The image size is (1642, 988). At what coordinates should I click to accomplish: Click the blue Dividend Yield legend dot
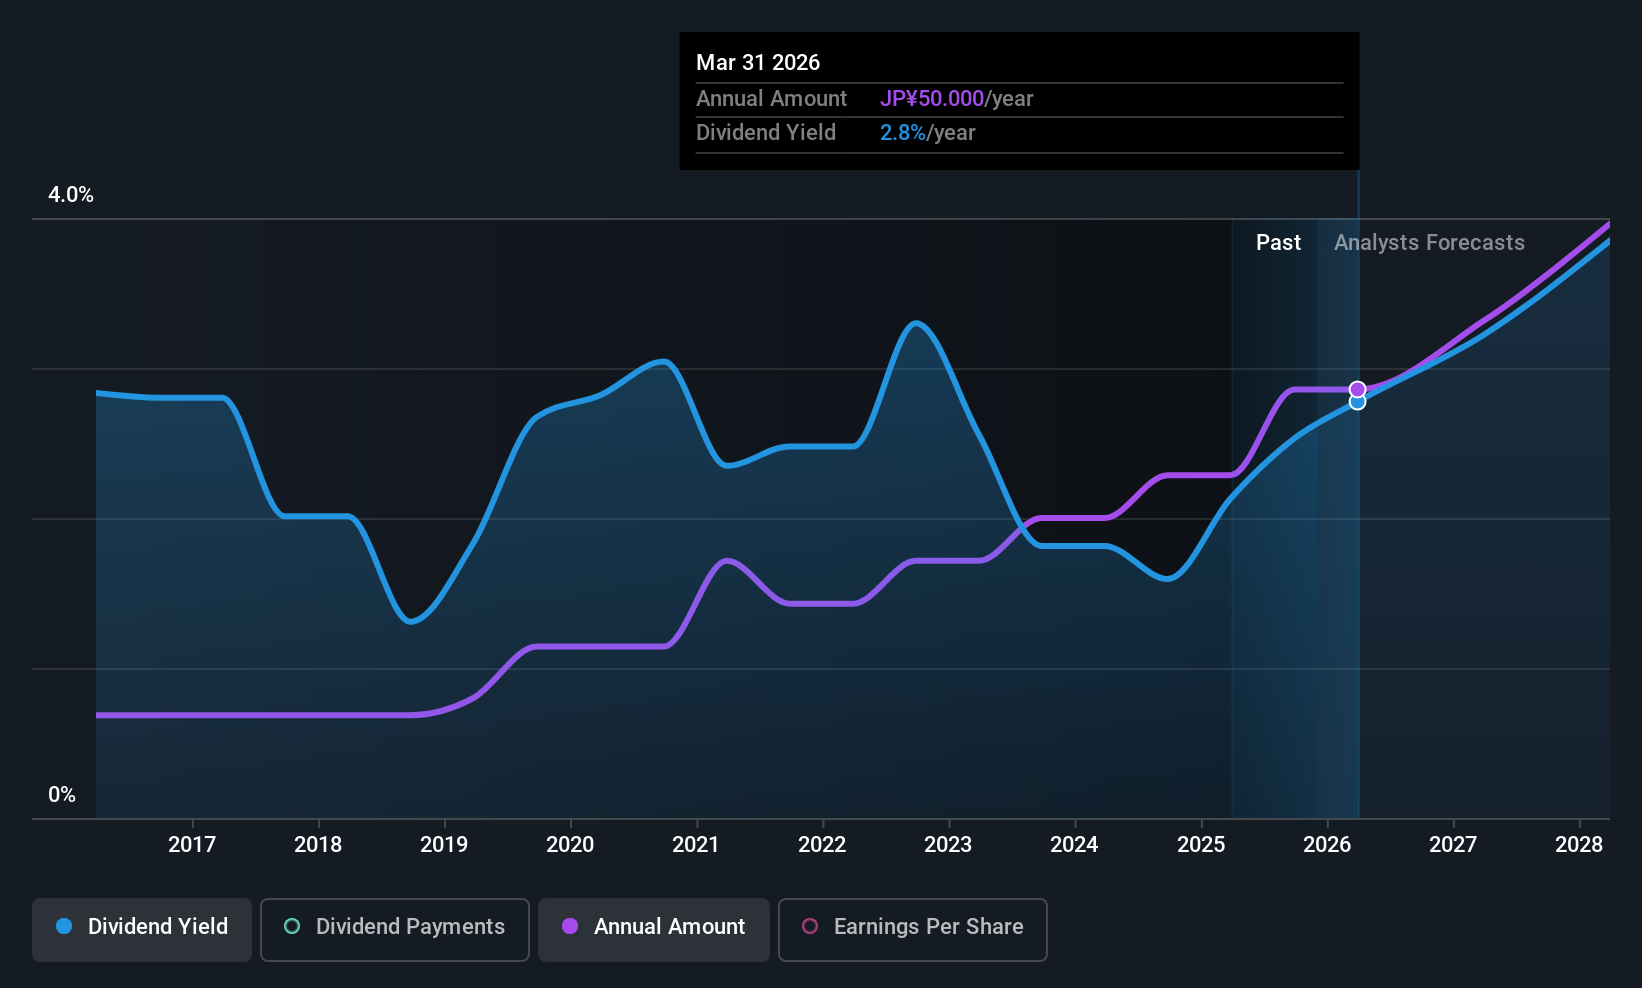64,927
